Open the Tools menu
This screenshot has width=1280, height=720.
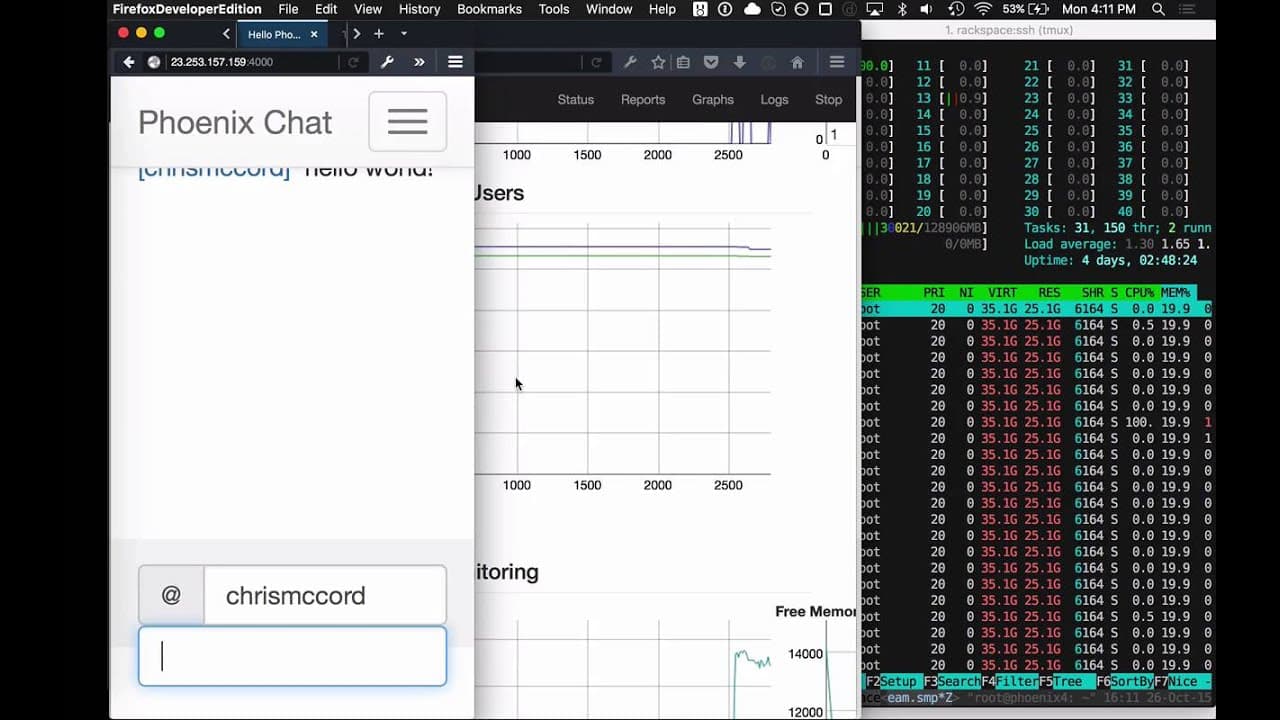[x=554, y=9]
